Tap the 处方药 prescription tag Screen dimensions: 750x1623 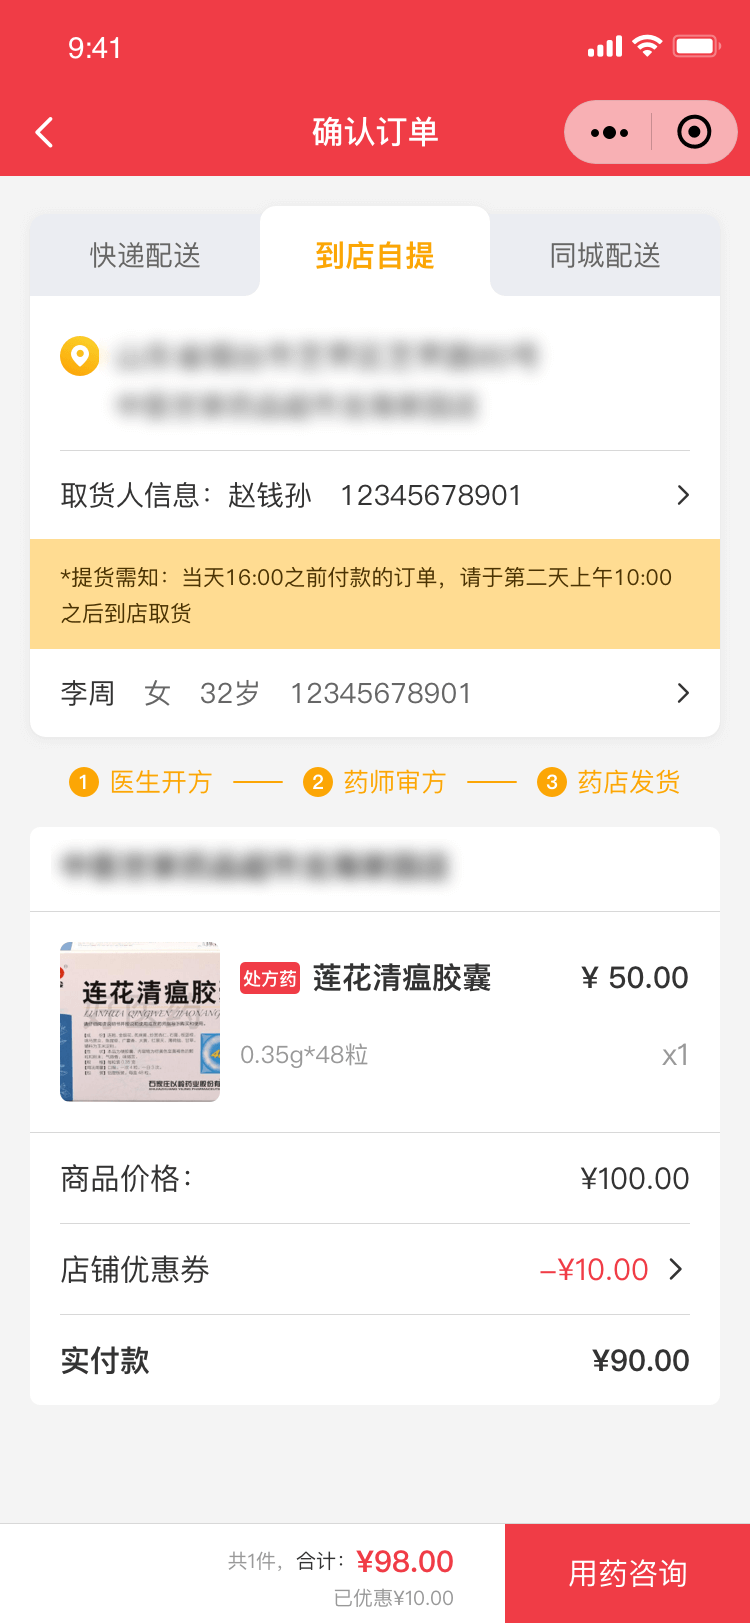click(x=270, y=978)
